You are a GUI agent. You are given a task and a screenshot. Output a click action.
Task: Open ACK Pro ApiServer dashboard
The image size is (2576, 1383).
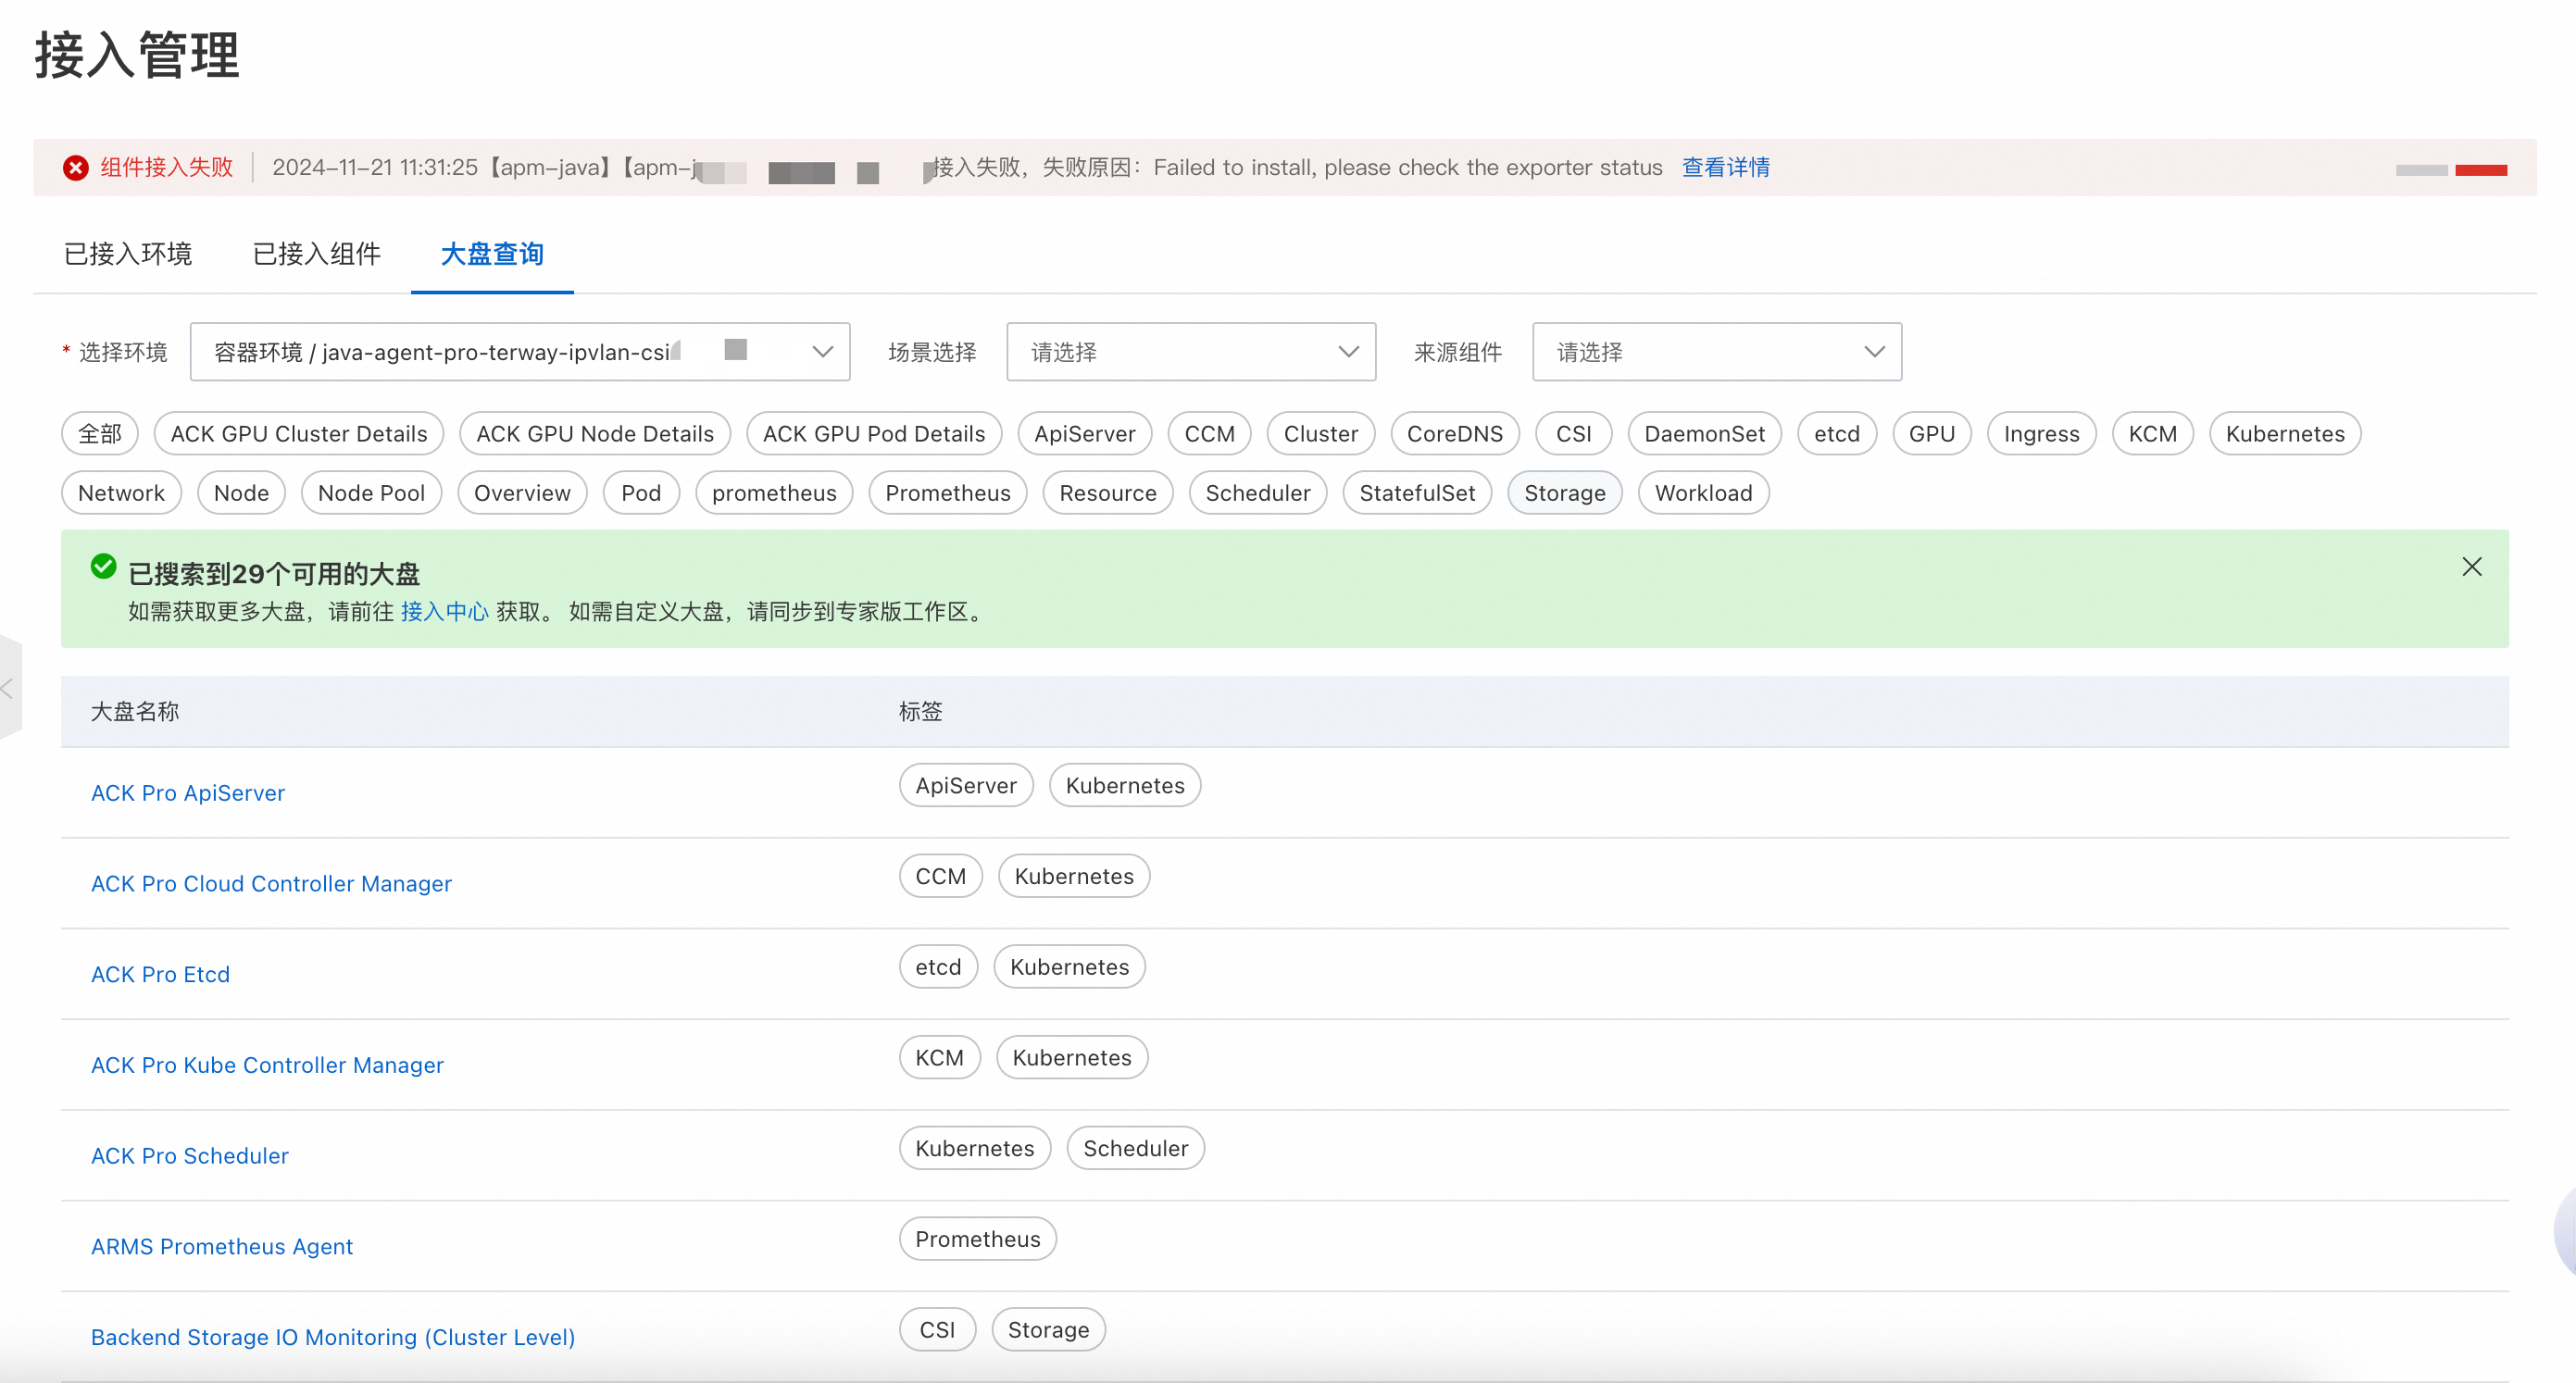coord(188,793)
